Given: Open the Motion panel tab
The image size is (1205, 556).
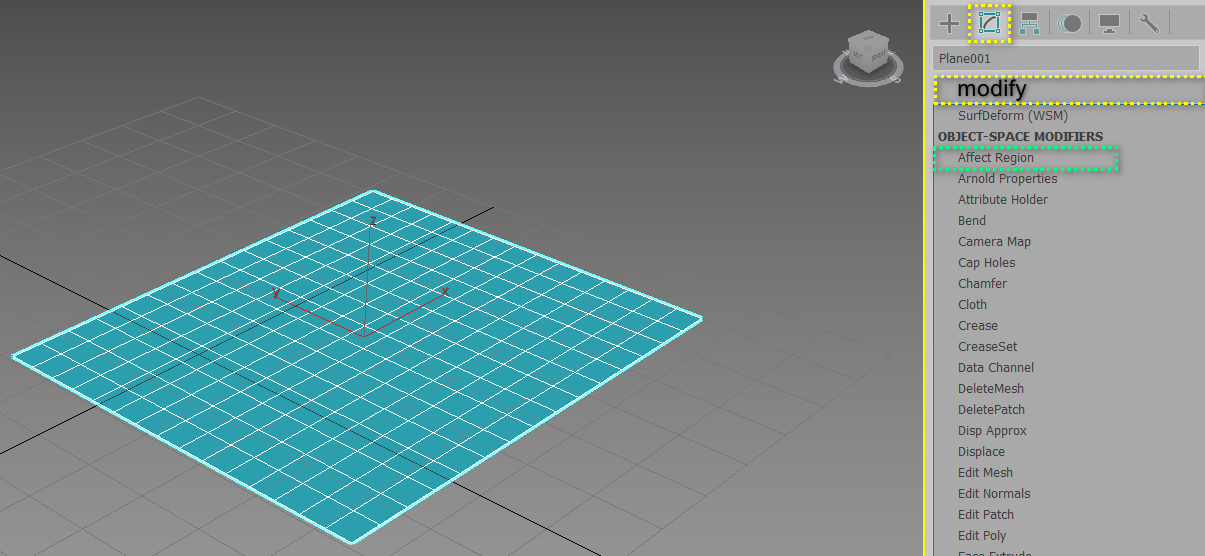Looking at the screenshot, I should (x=1069, y=23).
